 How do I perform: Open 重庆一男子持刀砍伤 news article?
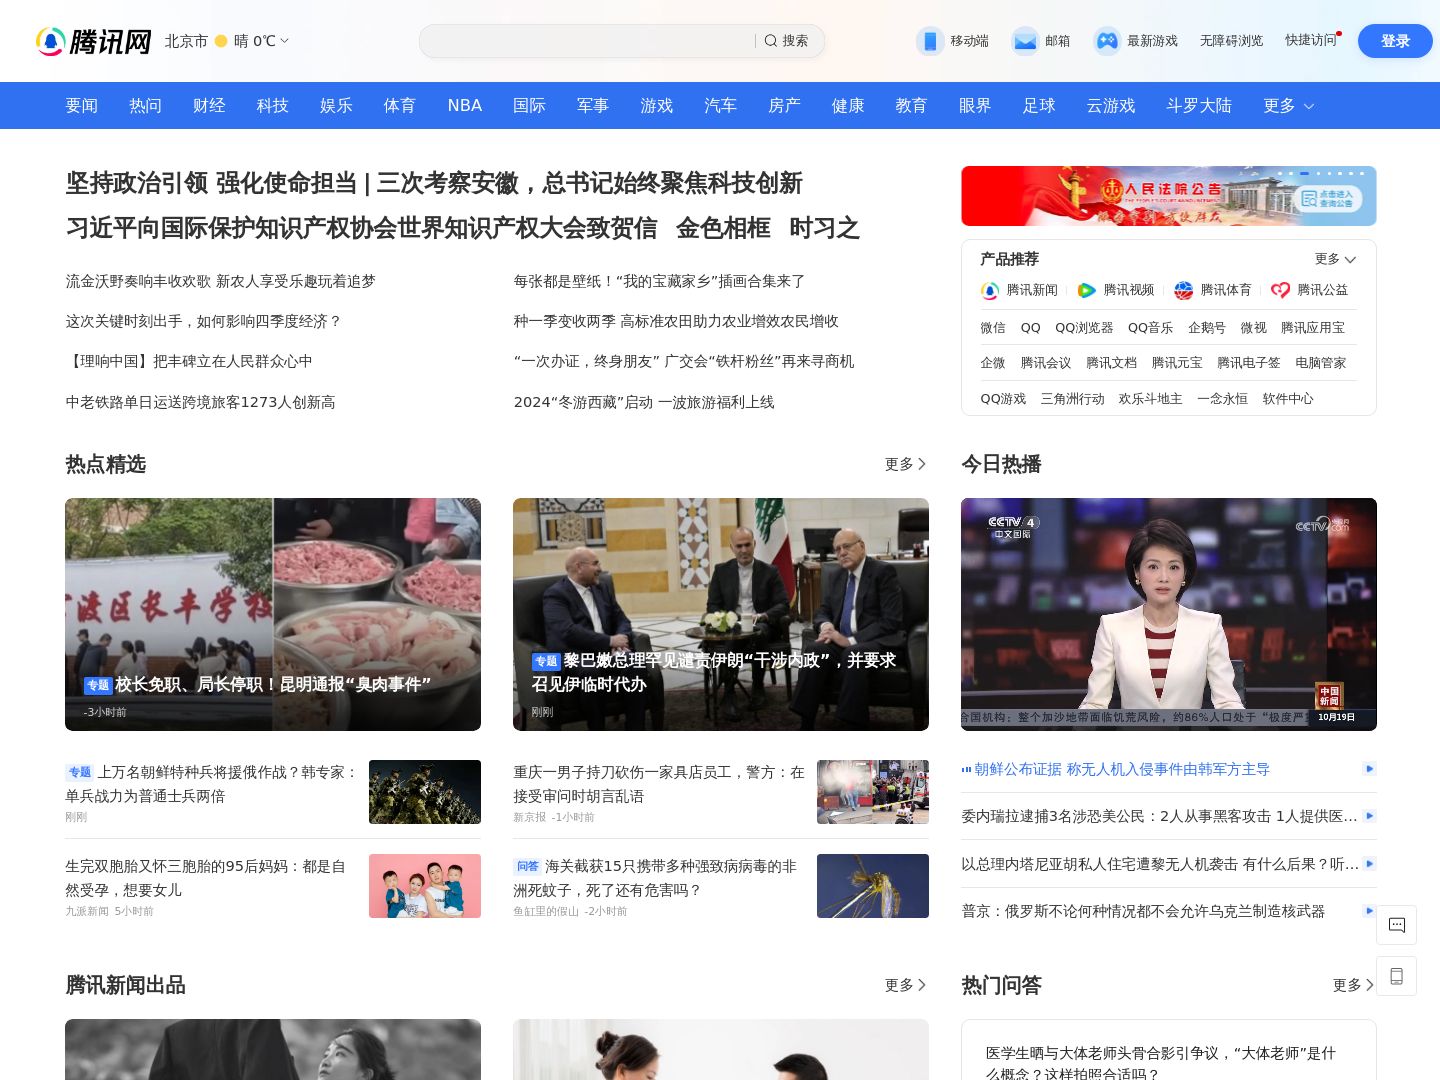[659, 784]
